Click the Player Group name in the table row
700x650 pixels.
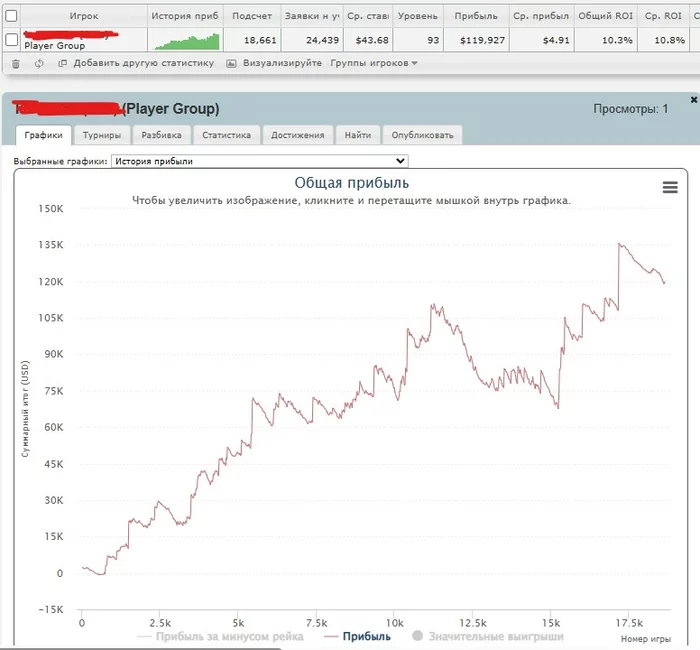(x=54, y=46)
